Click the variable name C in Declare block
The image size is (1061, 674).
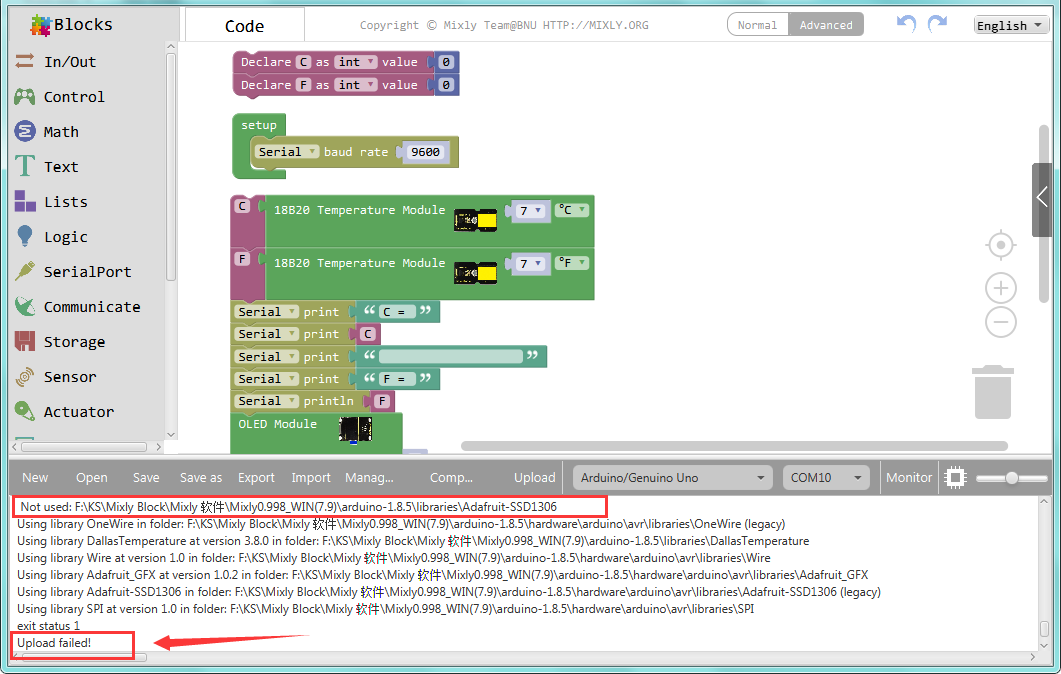click(x=304, y=62)
